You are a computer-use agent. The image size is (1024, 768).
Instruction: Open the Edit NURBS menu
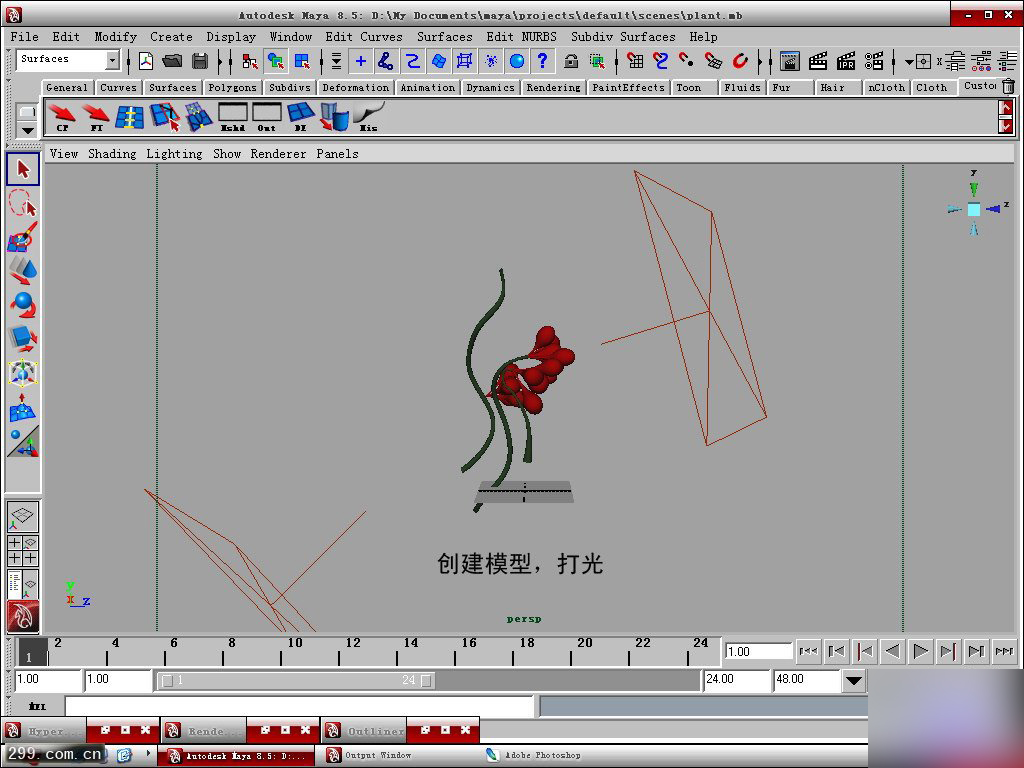(x=520, y=36)
